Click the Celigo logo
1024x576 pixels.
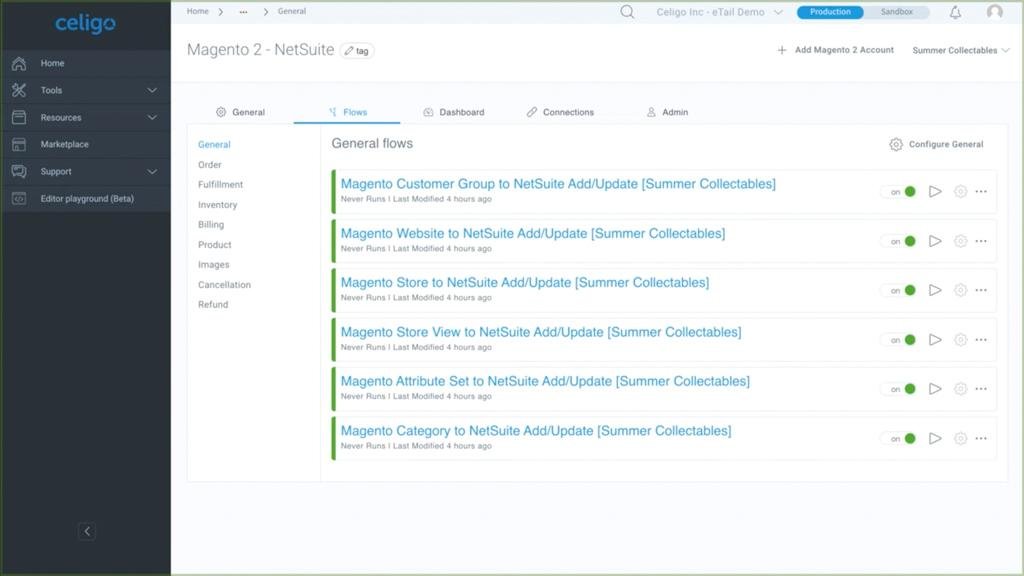[86, 24]
